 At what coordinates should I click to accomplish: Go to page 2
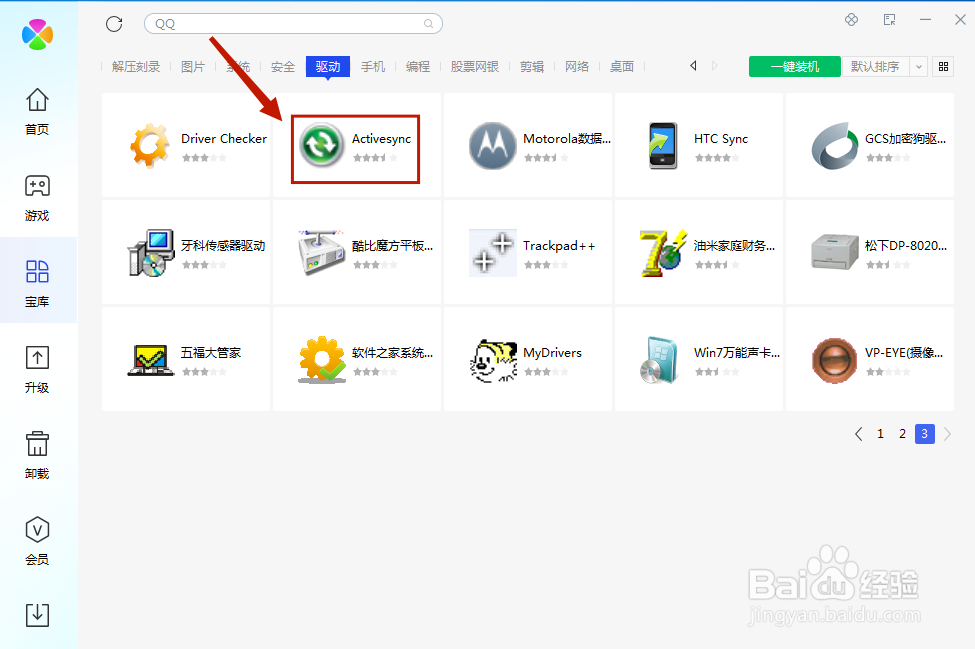(902, 434)
